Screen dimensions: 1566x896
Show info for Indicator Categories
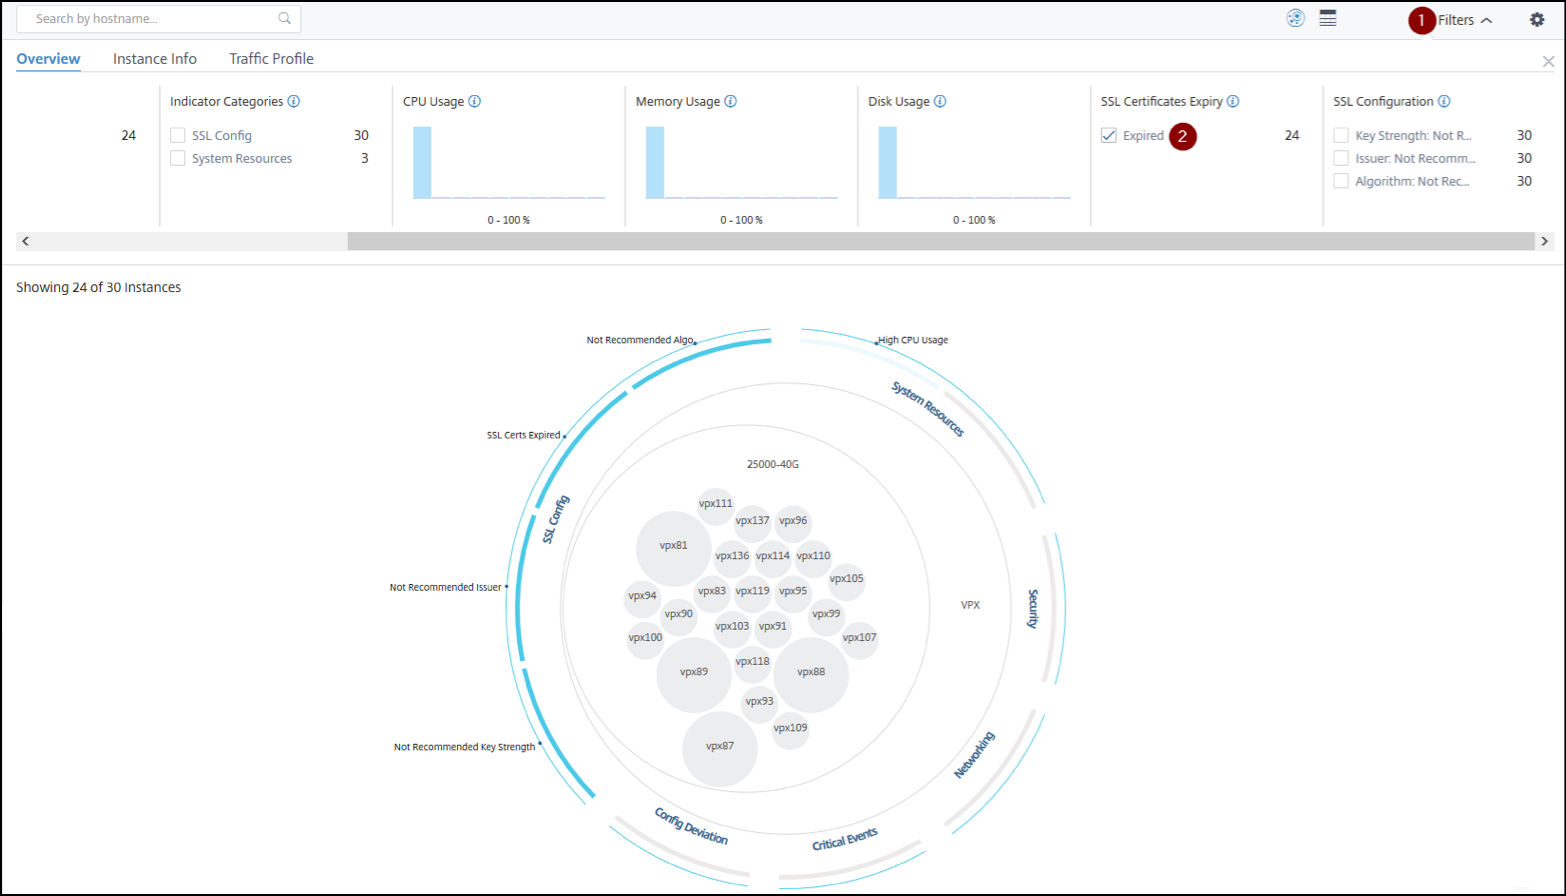294,101
